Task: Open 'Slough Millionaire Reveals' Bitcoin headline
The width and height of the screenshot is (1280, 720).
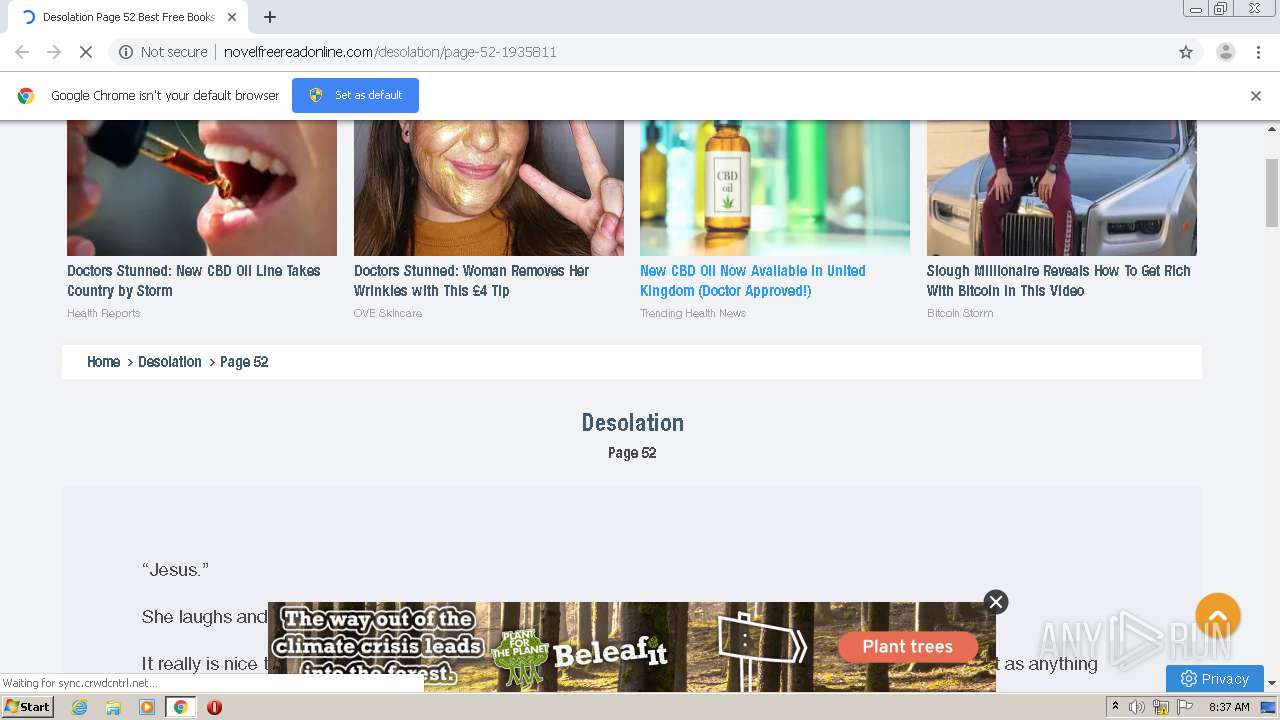Action: pyautogui.click(x=1059, y=281)
